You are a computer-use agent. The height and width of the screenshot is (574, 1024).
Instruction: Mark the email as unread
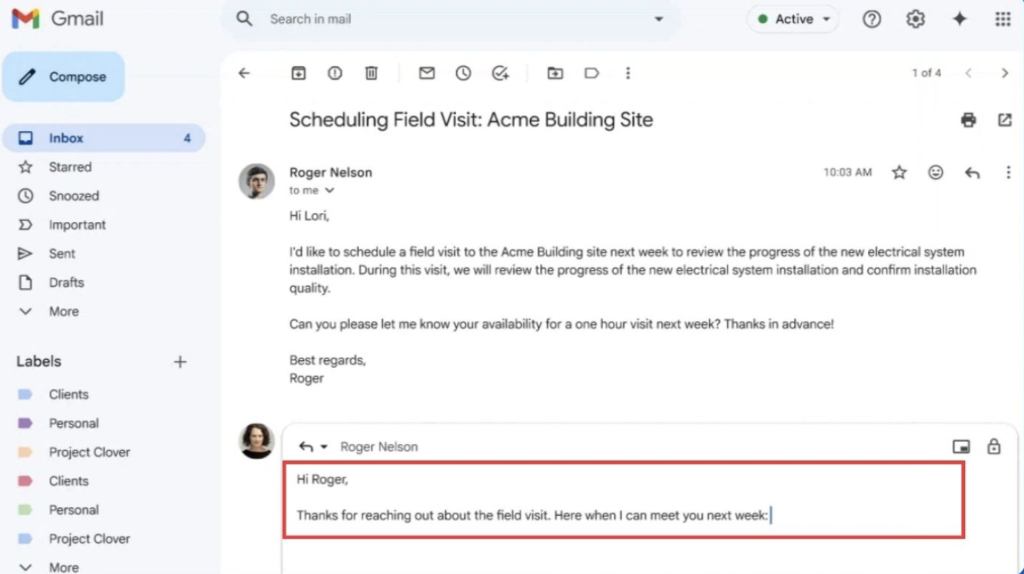point(427,73)
